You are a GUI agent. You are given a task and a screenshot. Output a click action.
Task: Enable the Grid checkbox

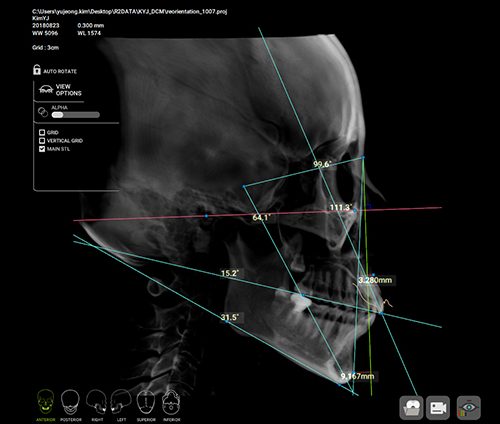click(42, 132)
